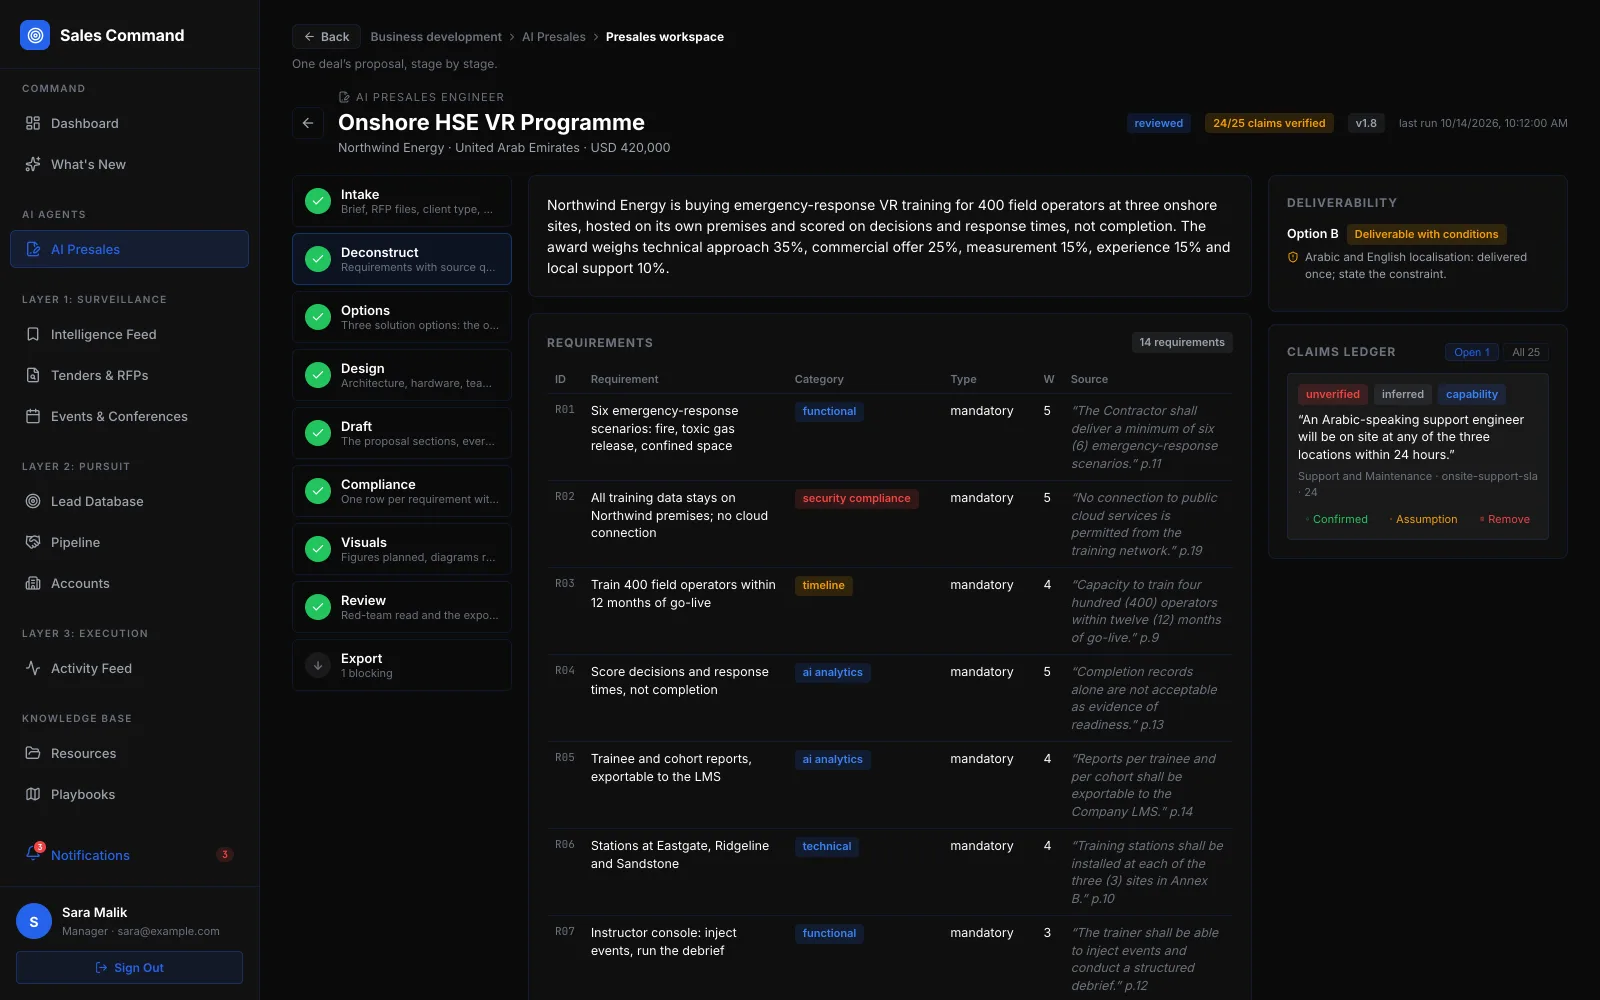Click the timeline tag on R03

tap(824, 585)
